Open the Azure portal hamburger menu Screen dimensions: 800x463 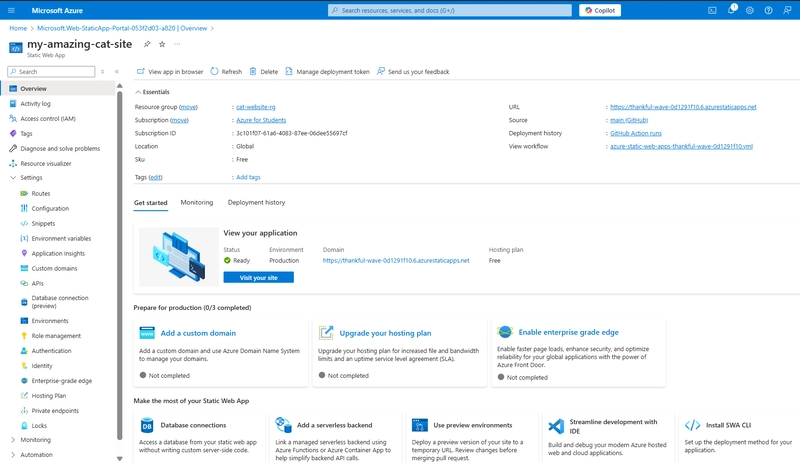pos(11,10)
